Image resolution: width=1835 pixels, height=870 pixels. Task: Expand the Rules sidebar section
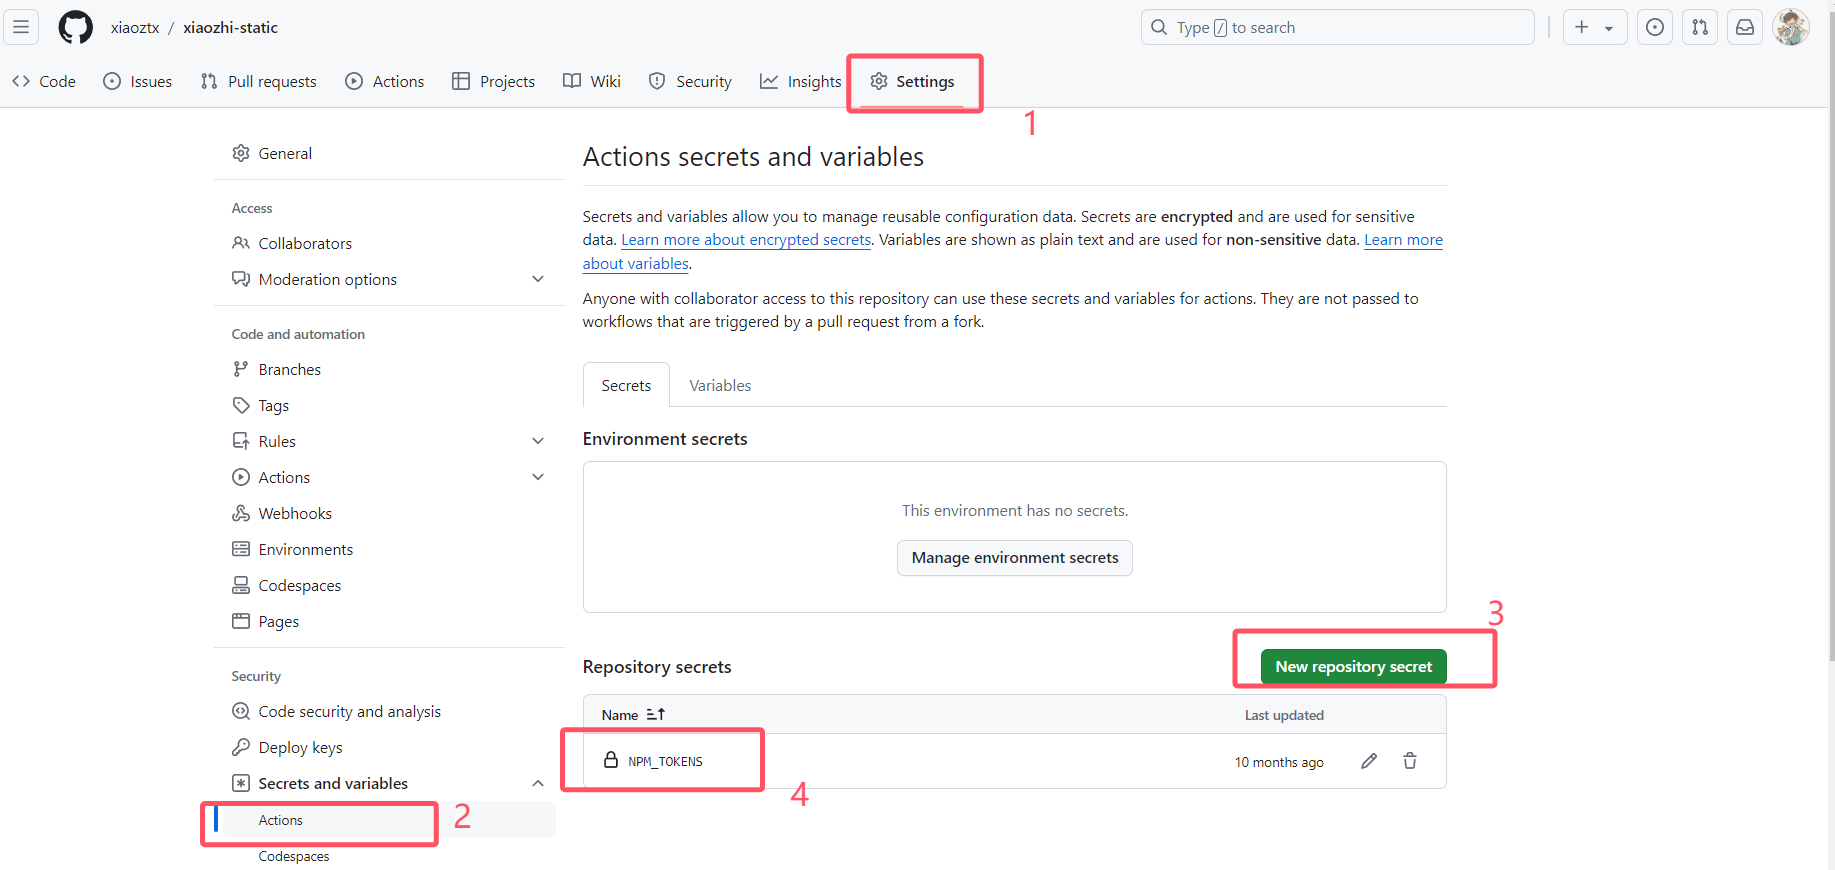537,441
